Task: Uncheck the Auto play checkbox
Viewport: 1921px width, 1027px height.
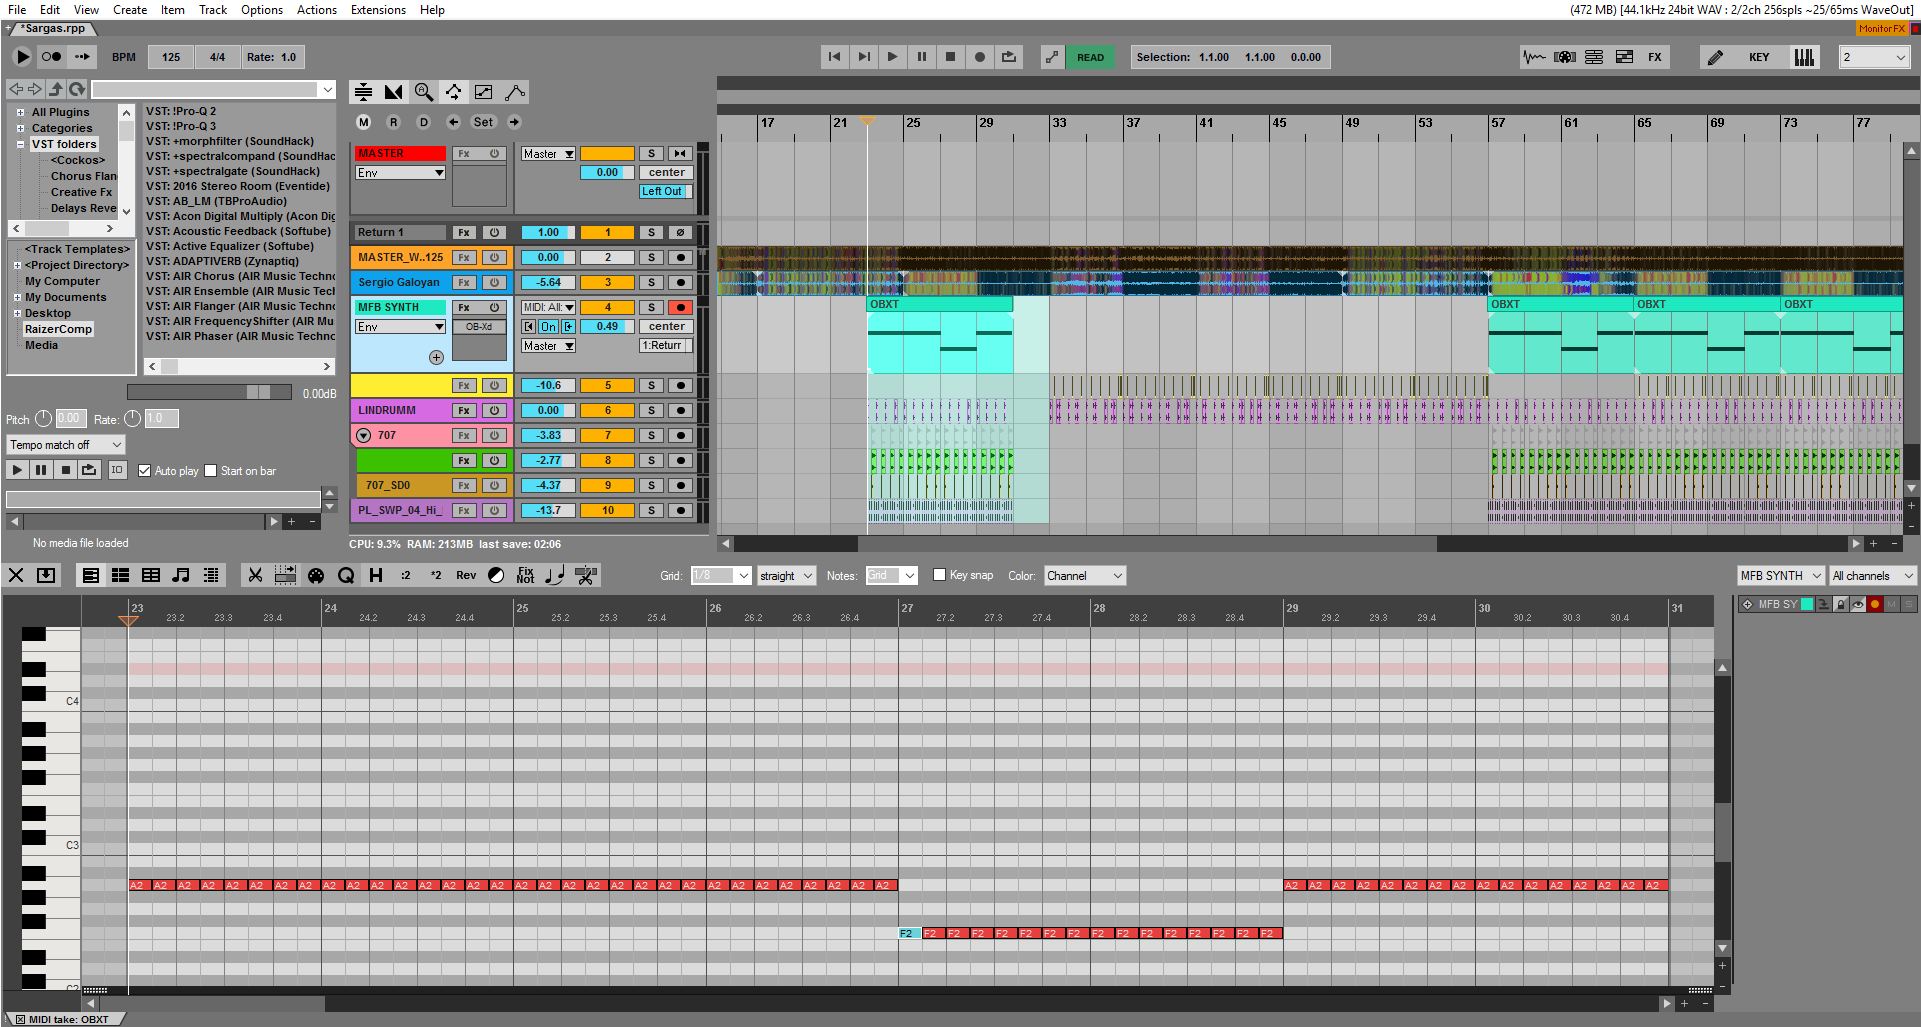Action: (x=145, y=471)
